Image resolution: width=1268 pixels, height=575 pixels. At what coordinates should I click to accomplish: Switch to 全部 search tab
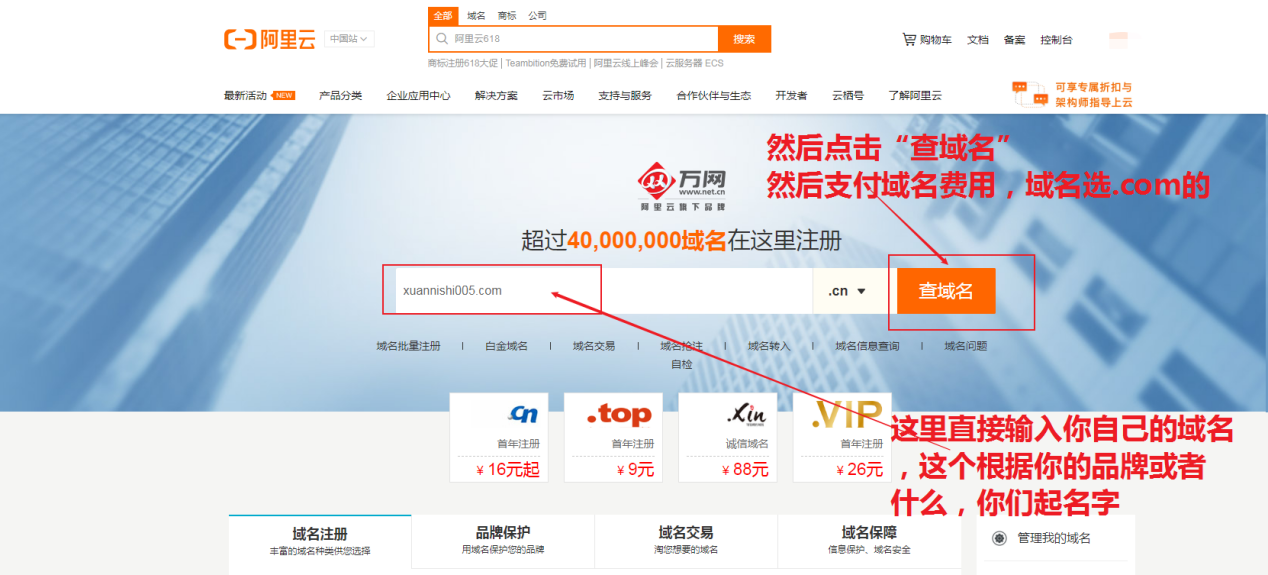pos(443,16)
